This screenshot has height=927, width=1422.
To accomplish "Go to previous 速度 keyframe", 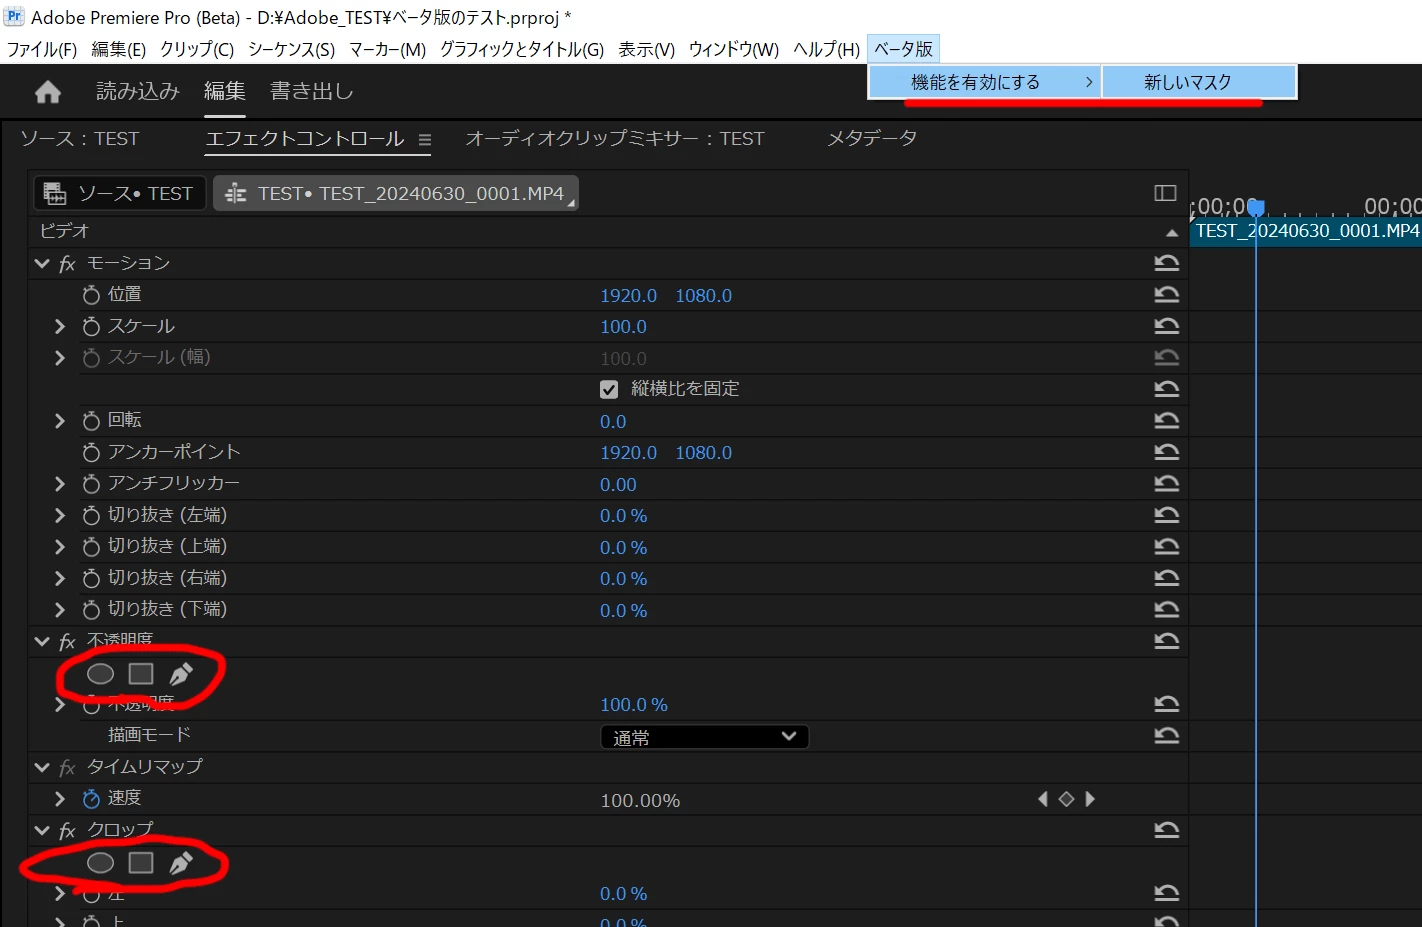I will tap(1043, 799).
